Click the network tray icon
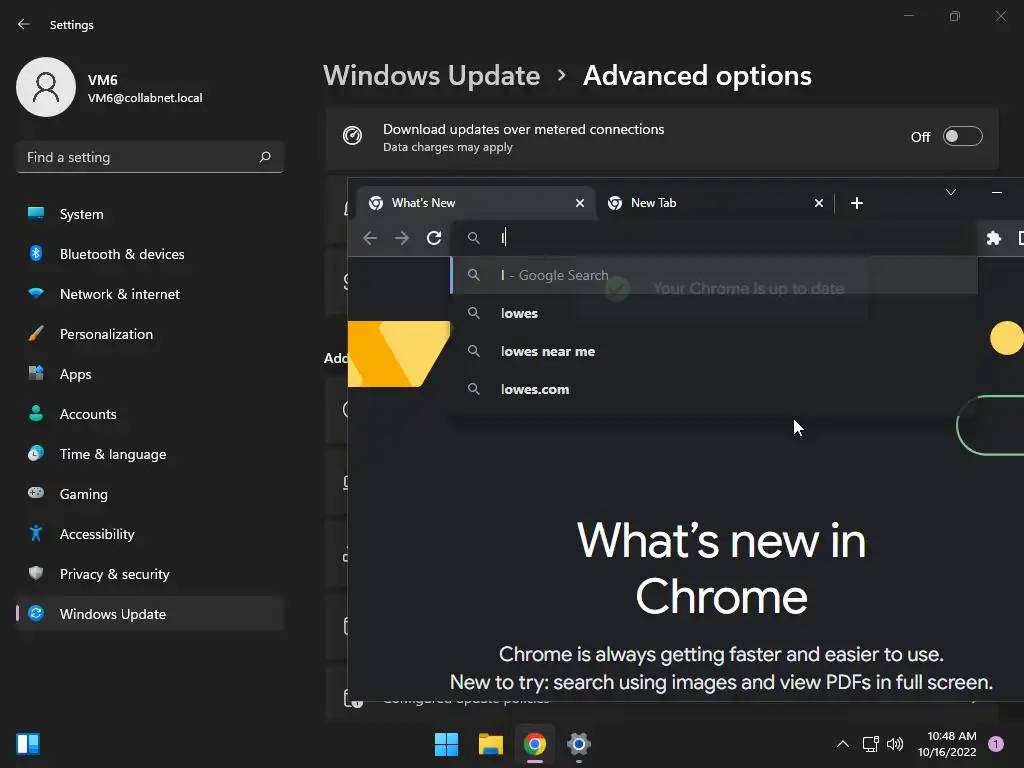 (871, 744)
